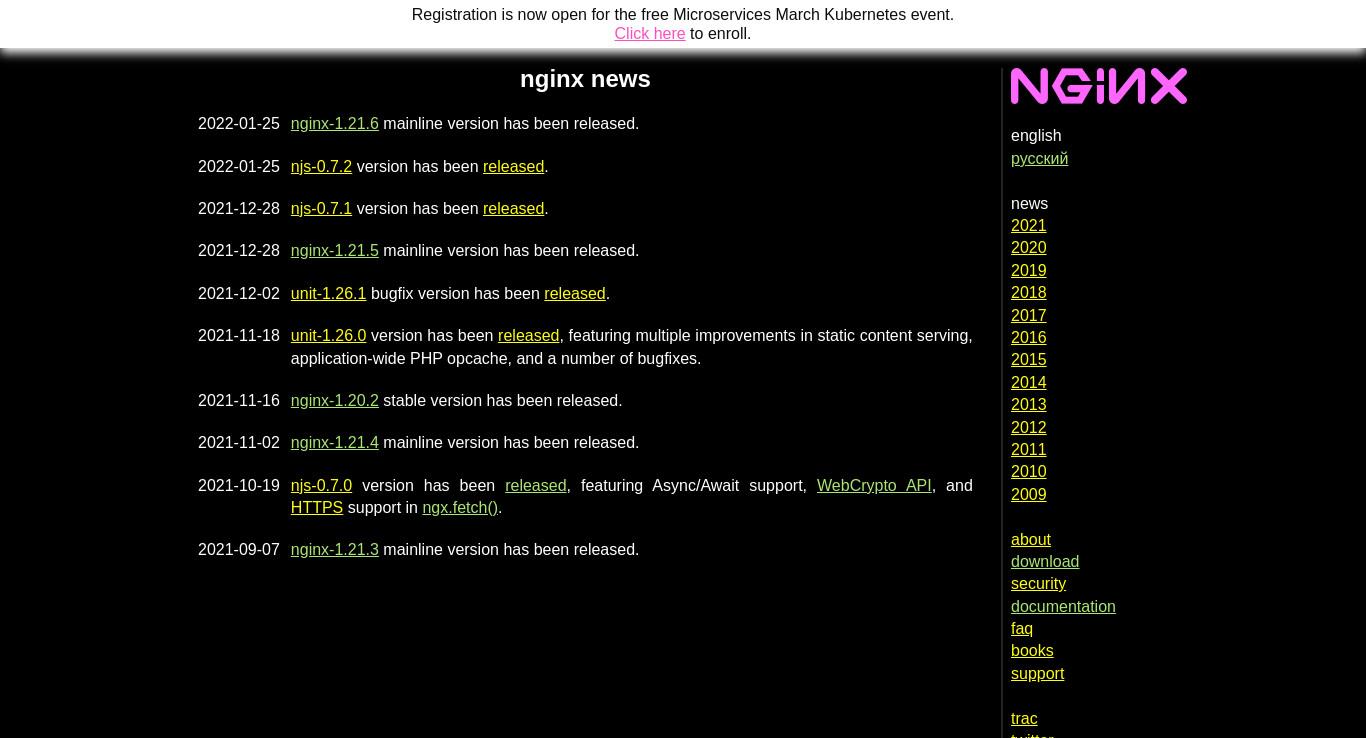Click 'released' link in unit-1.26.1 row

coord(575,293)
